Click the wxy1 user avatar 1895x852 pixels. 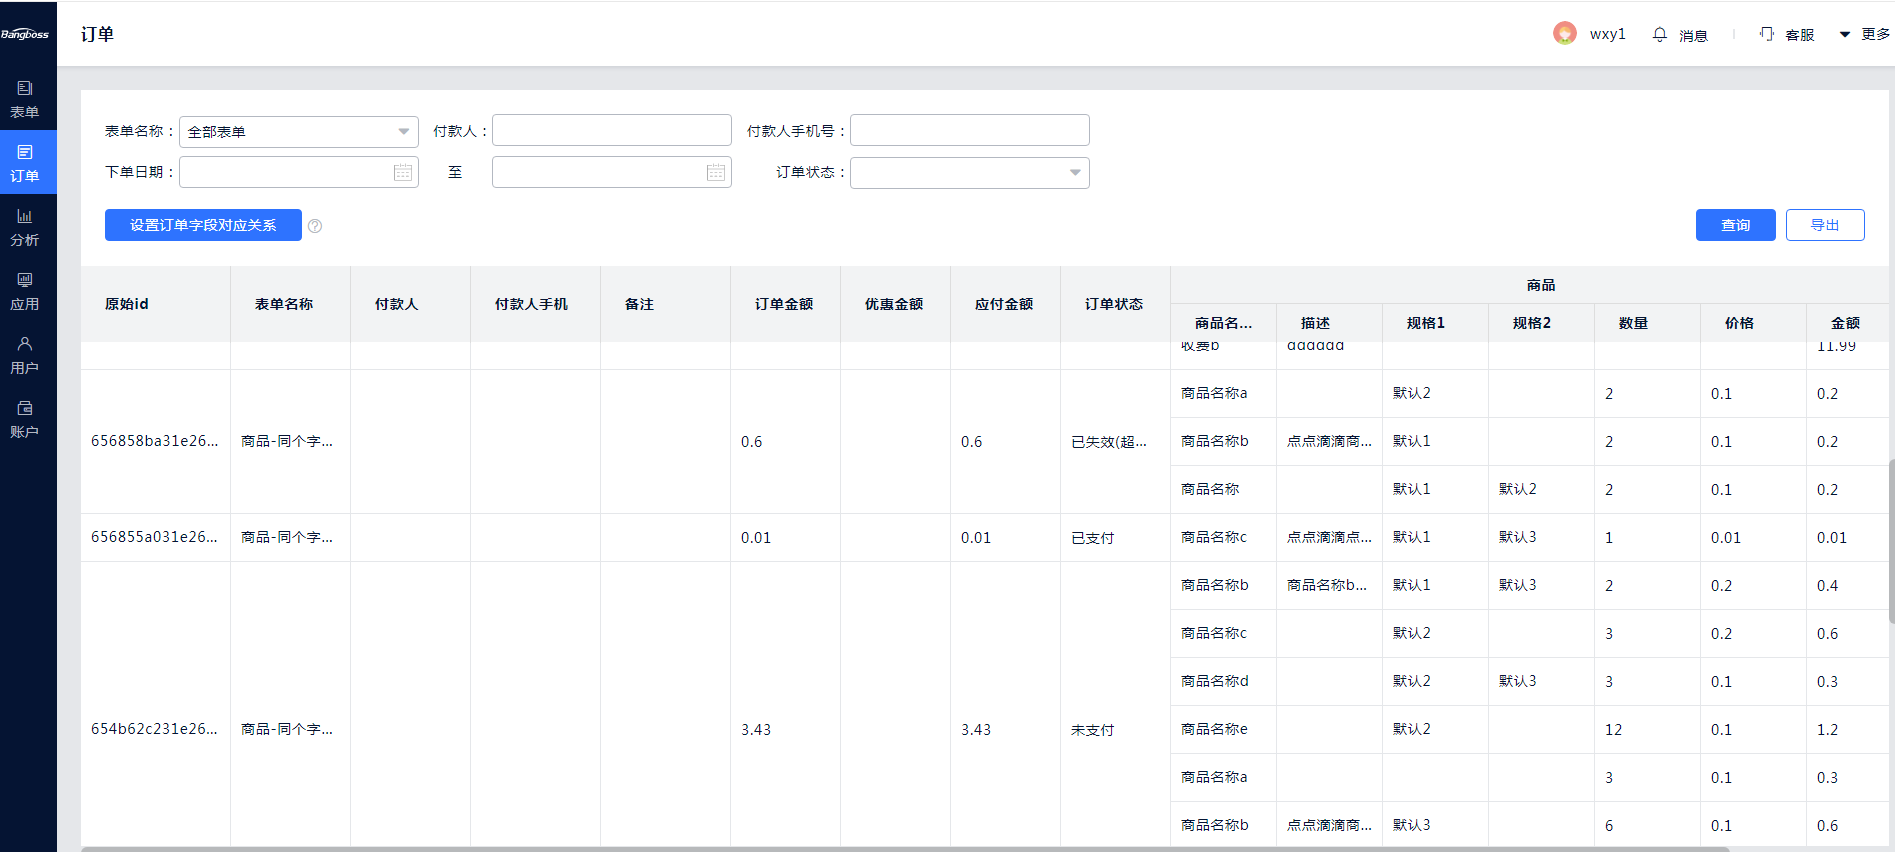pyautogui.click(x=1565, y=34)
